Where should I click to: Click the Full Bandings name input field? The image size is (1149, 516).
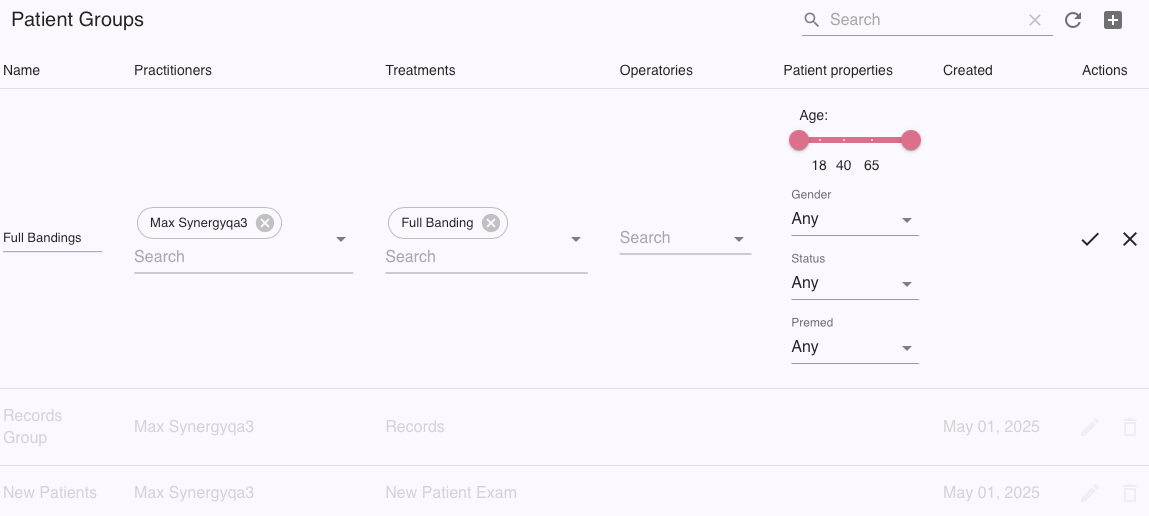click(x=52, y=238)
